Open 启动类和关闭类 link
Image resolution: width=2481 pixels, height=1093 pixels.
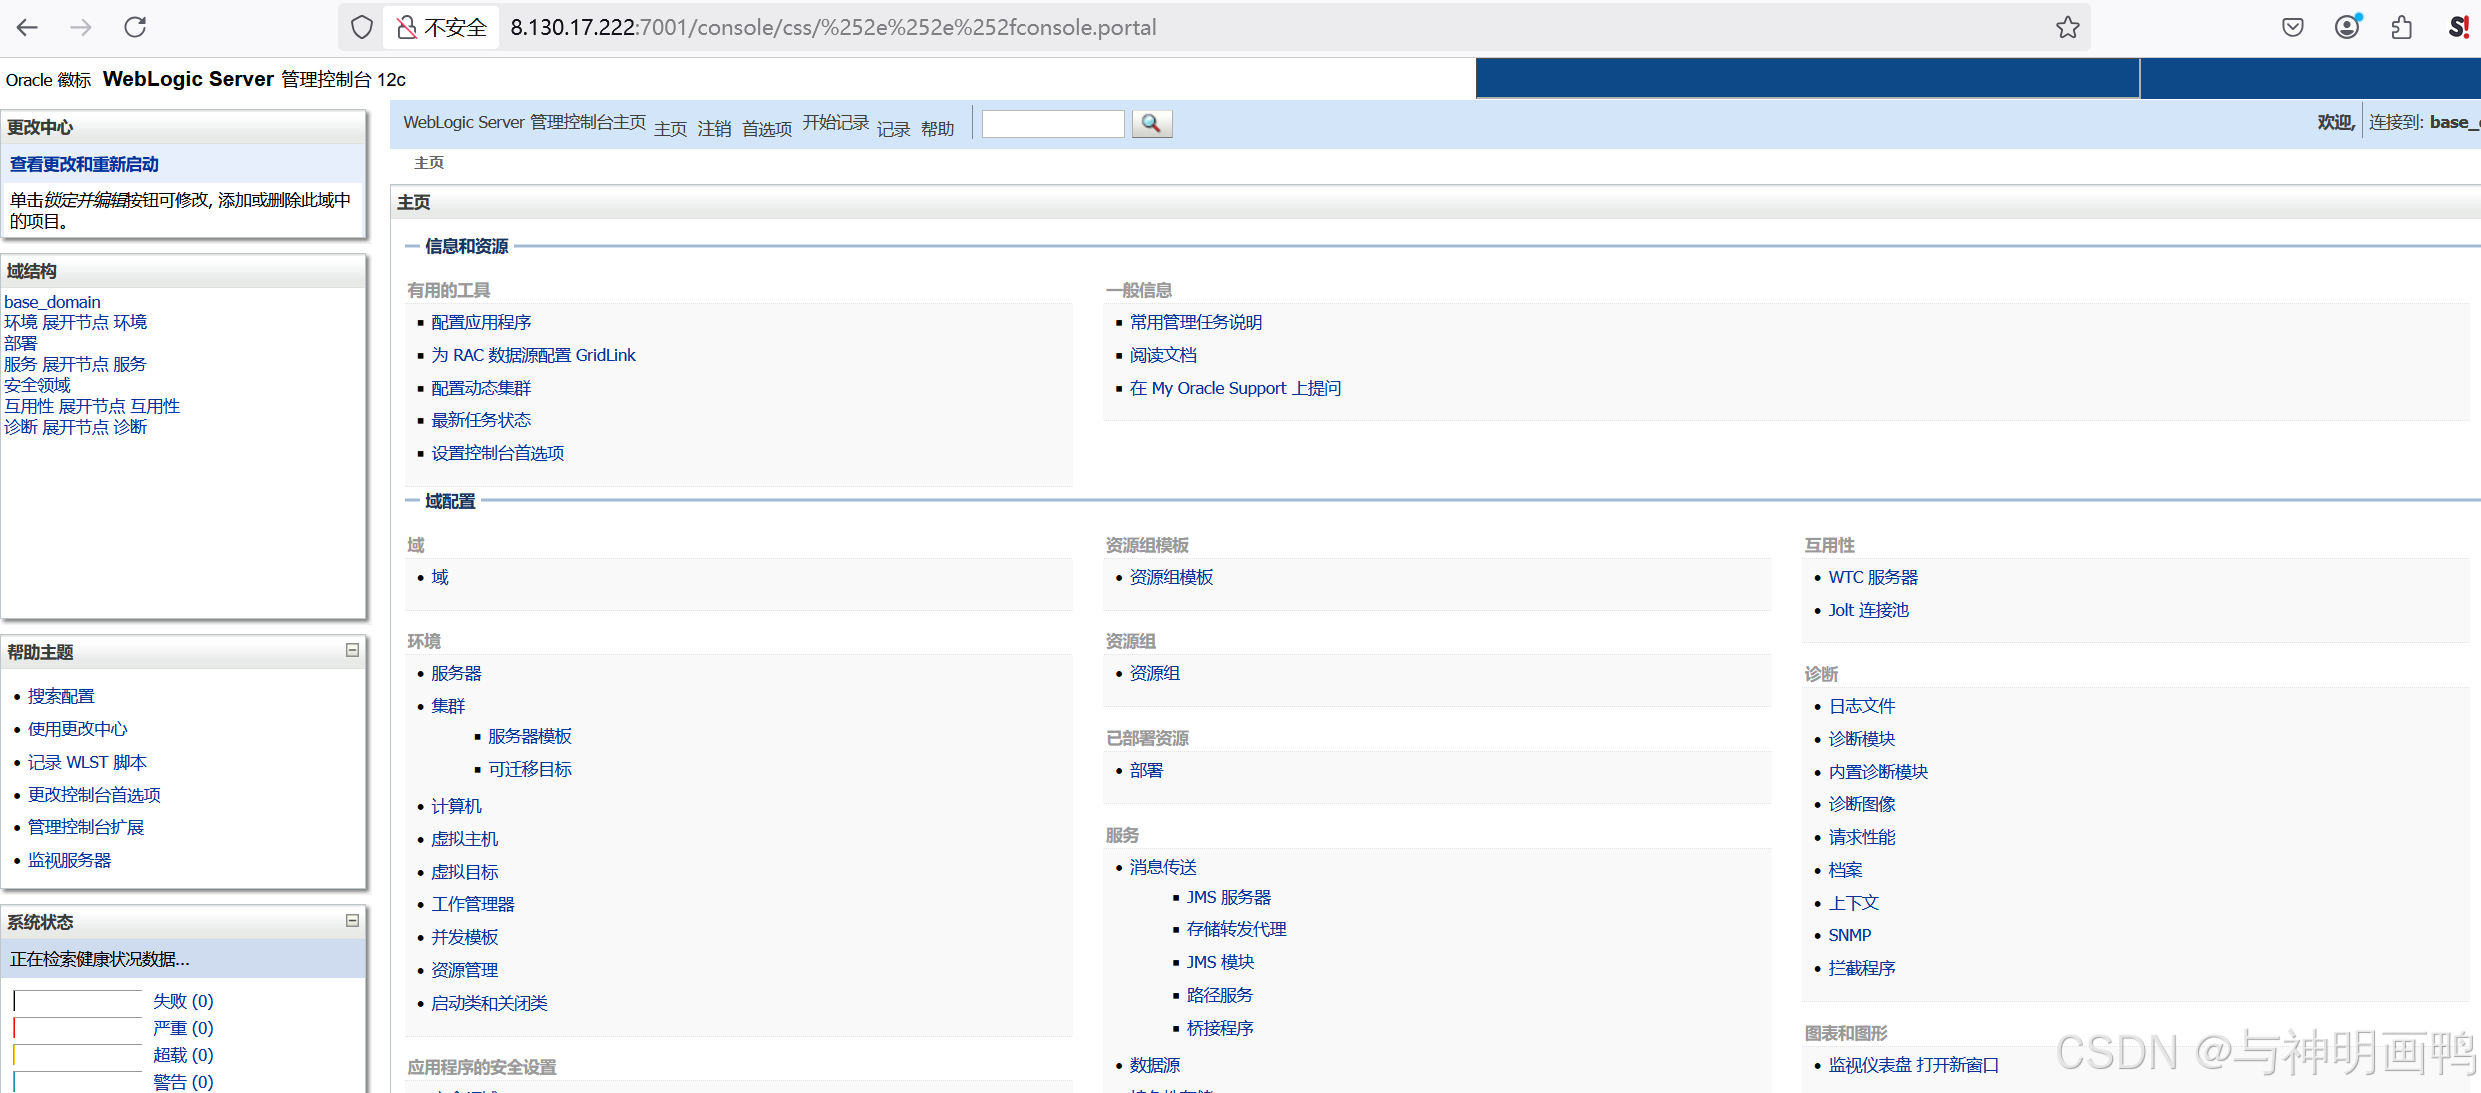pos(489,1003)
